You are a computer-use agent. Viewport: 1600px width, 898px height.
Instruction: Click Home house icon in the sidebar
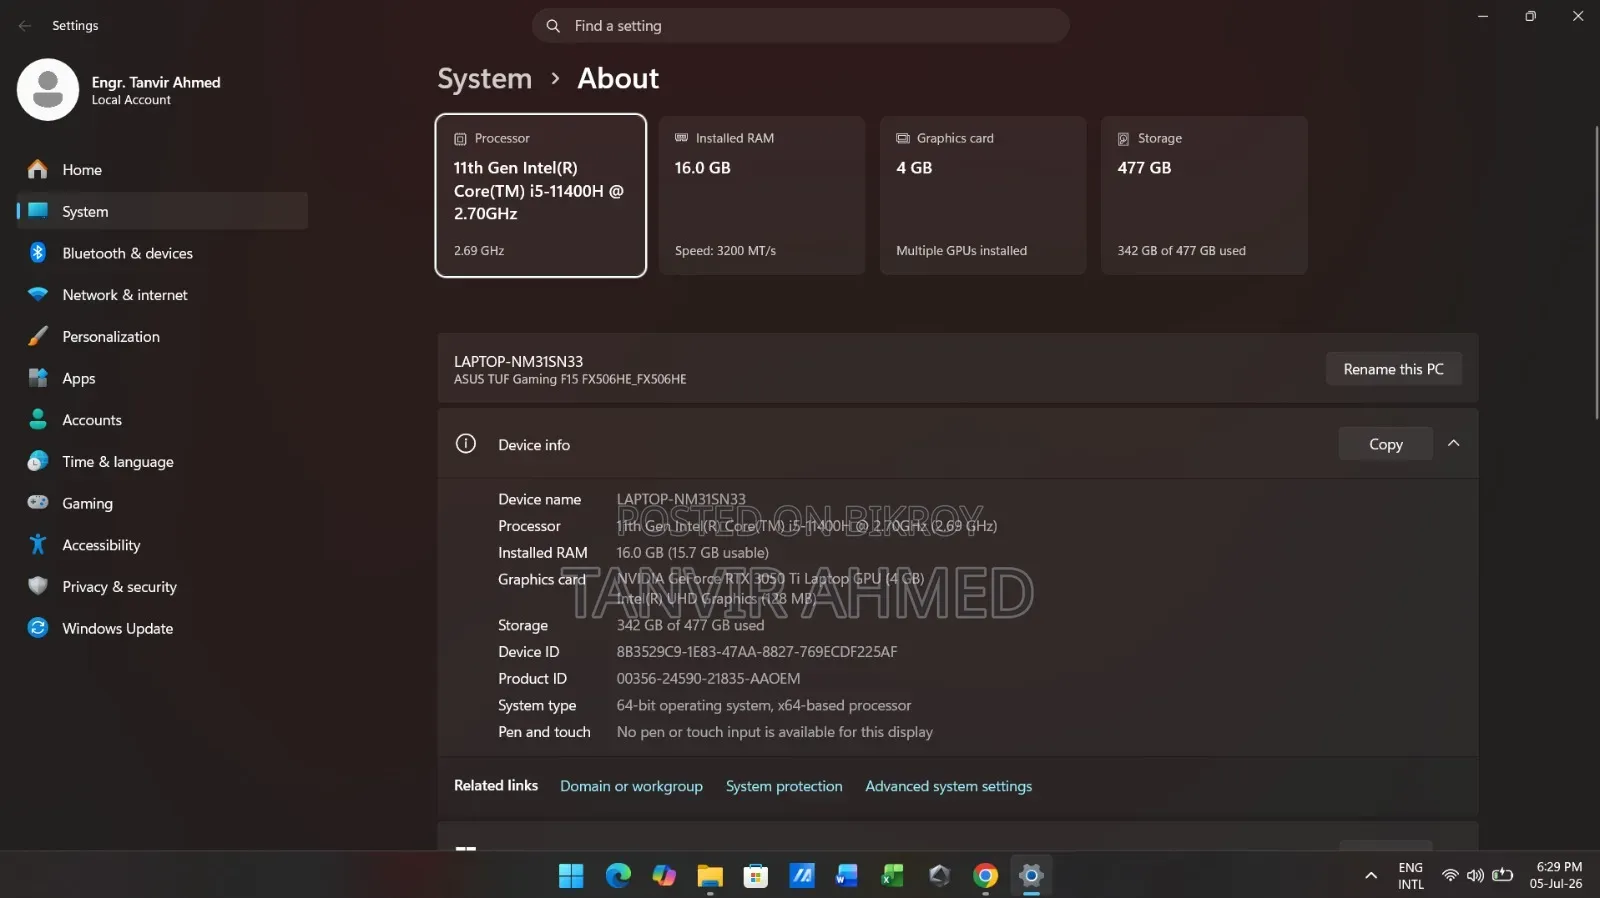[x=38, y=170]
